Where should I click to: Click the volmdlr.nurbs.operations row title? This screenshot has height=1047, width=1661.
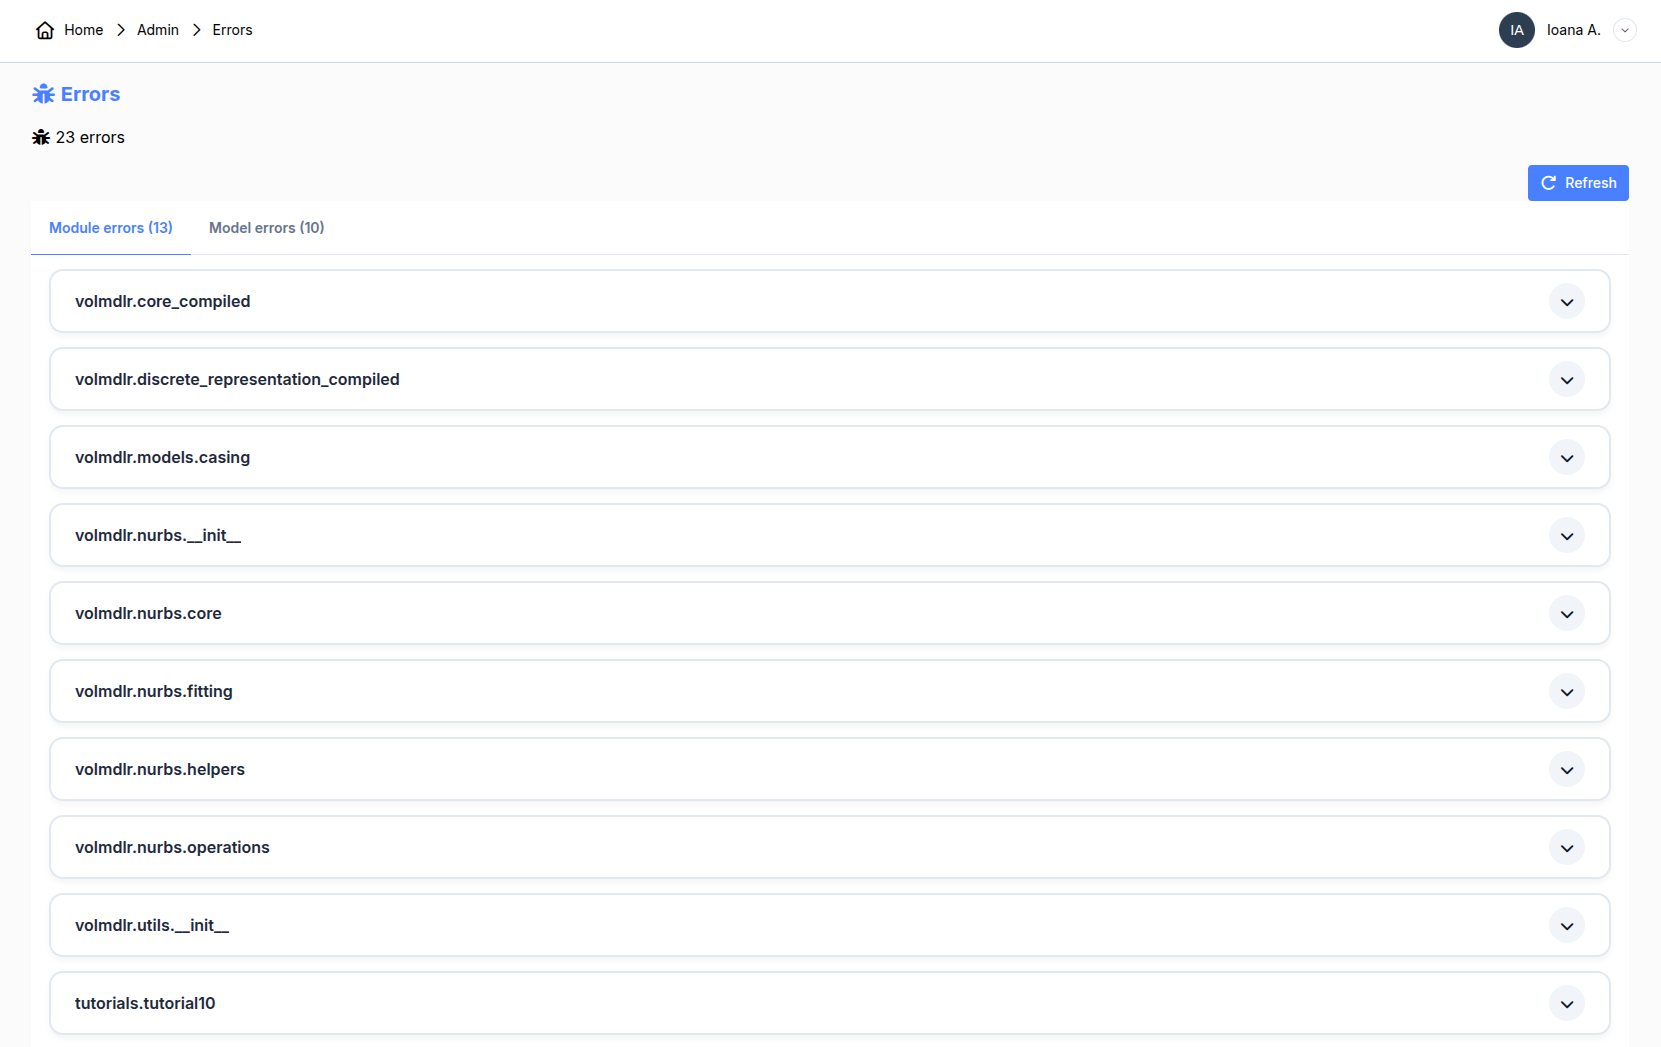pos(172,847)
